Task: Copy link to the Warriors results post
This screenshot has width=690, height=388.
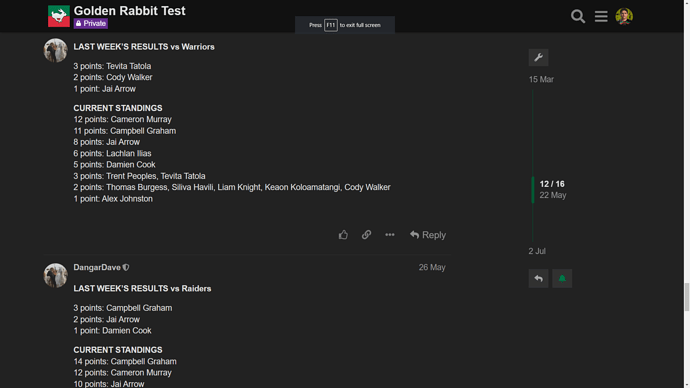Action: [367, 235]
